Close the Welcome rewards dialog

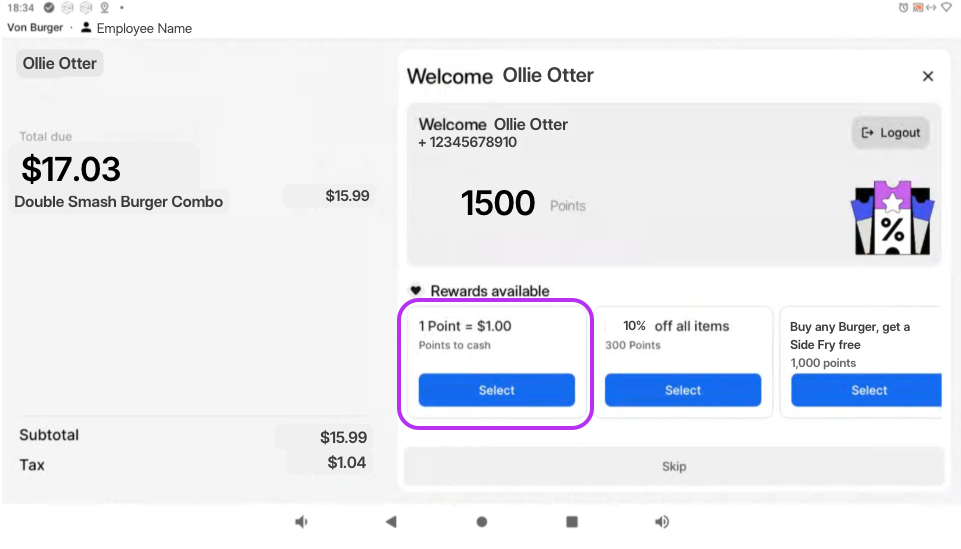[927, 76]
